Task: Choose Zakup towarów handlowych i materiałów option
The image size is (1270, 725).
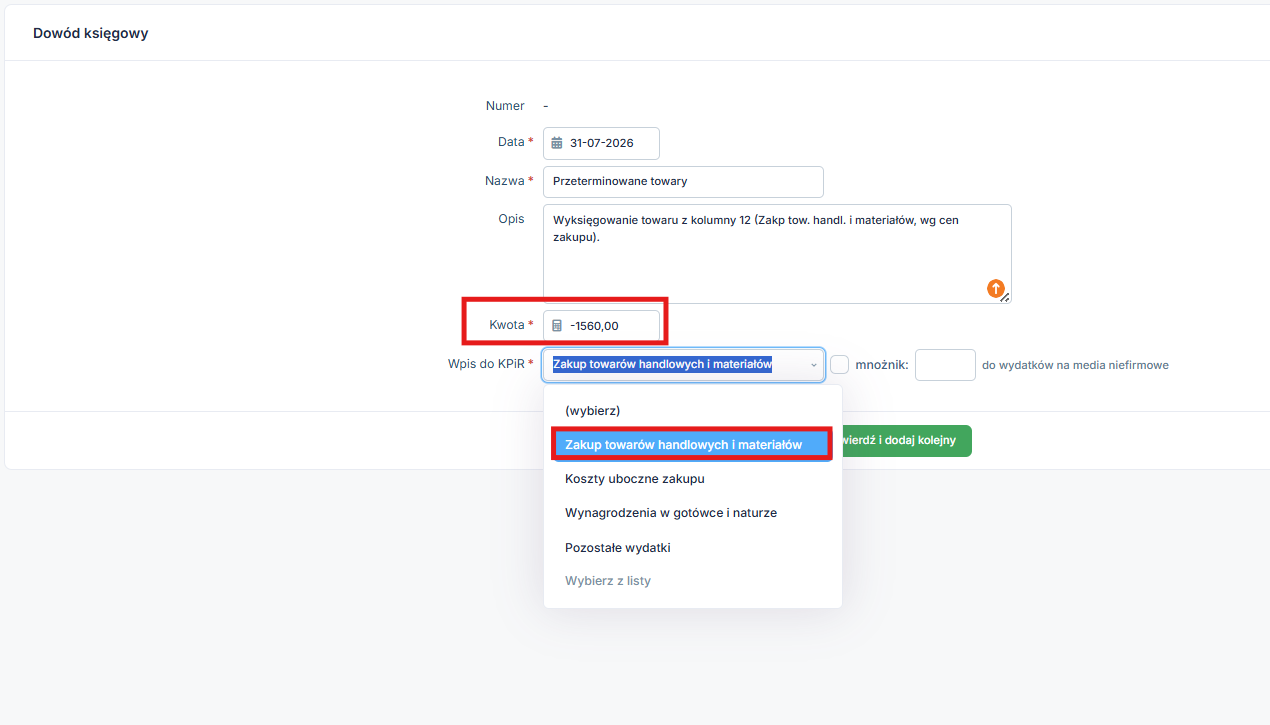Action: (x=692, y=444)
